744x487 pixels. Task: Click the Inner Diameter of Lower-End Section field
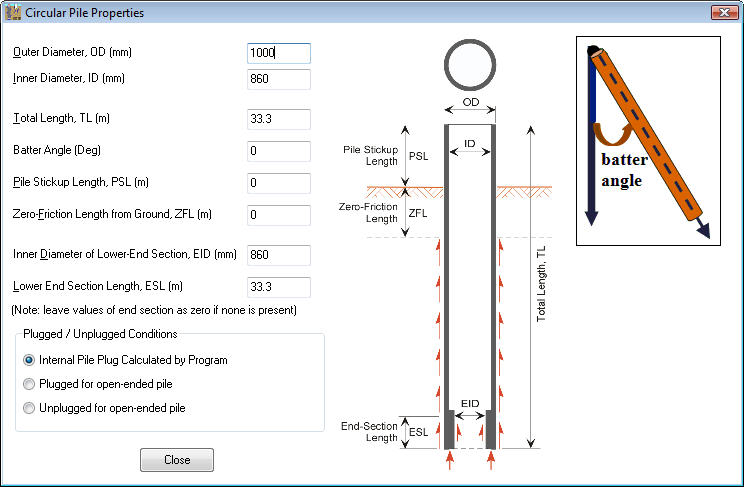tap(278, 255)
